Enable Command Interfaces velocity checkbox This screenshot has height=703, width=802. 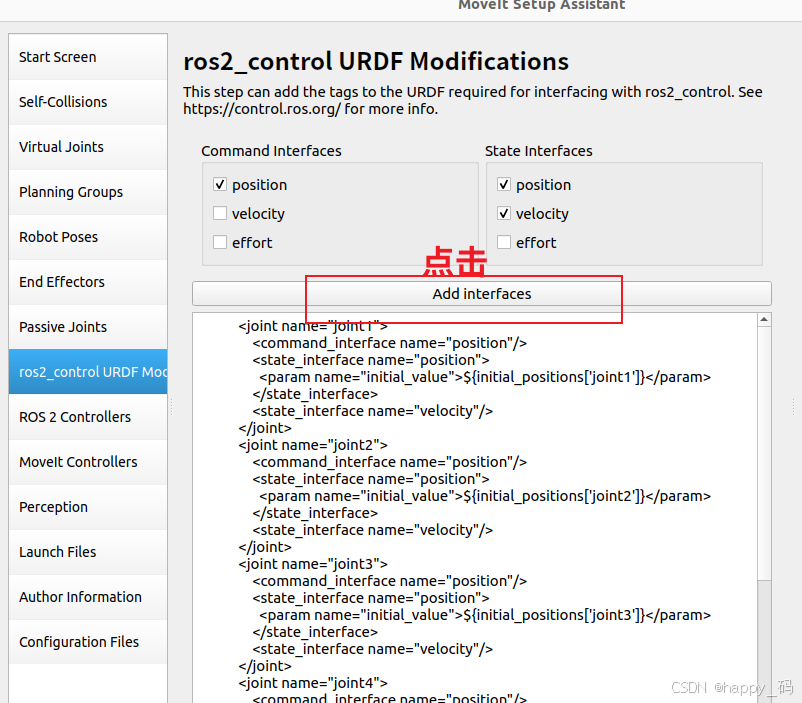point(220,213)
